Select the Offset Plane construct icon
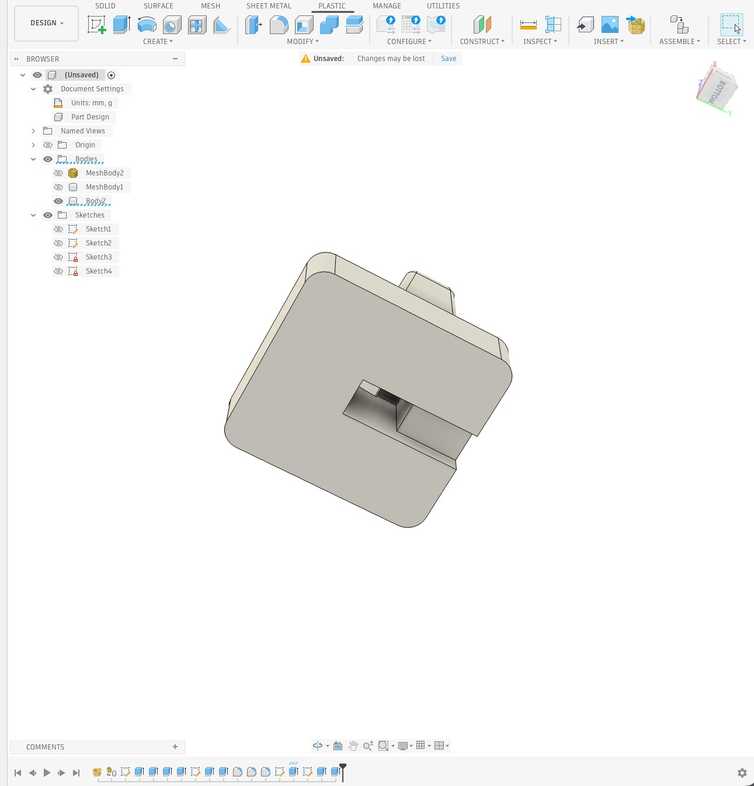754x786 pixels. (482, 25)
